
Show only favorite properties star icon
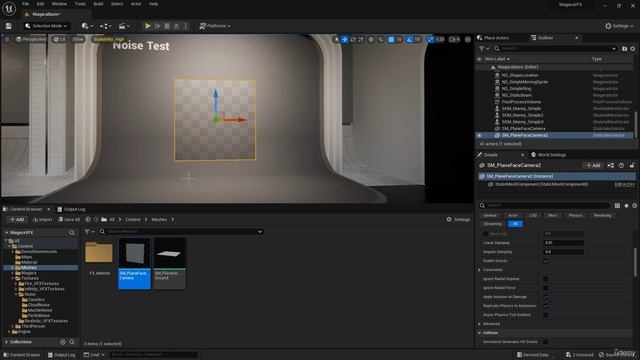(626, 205)
